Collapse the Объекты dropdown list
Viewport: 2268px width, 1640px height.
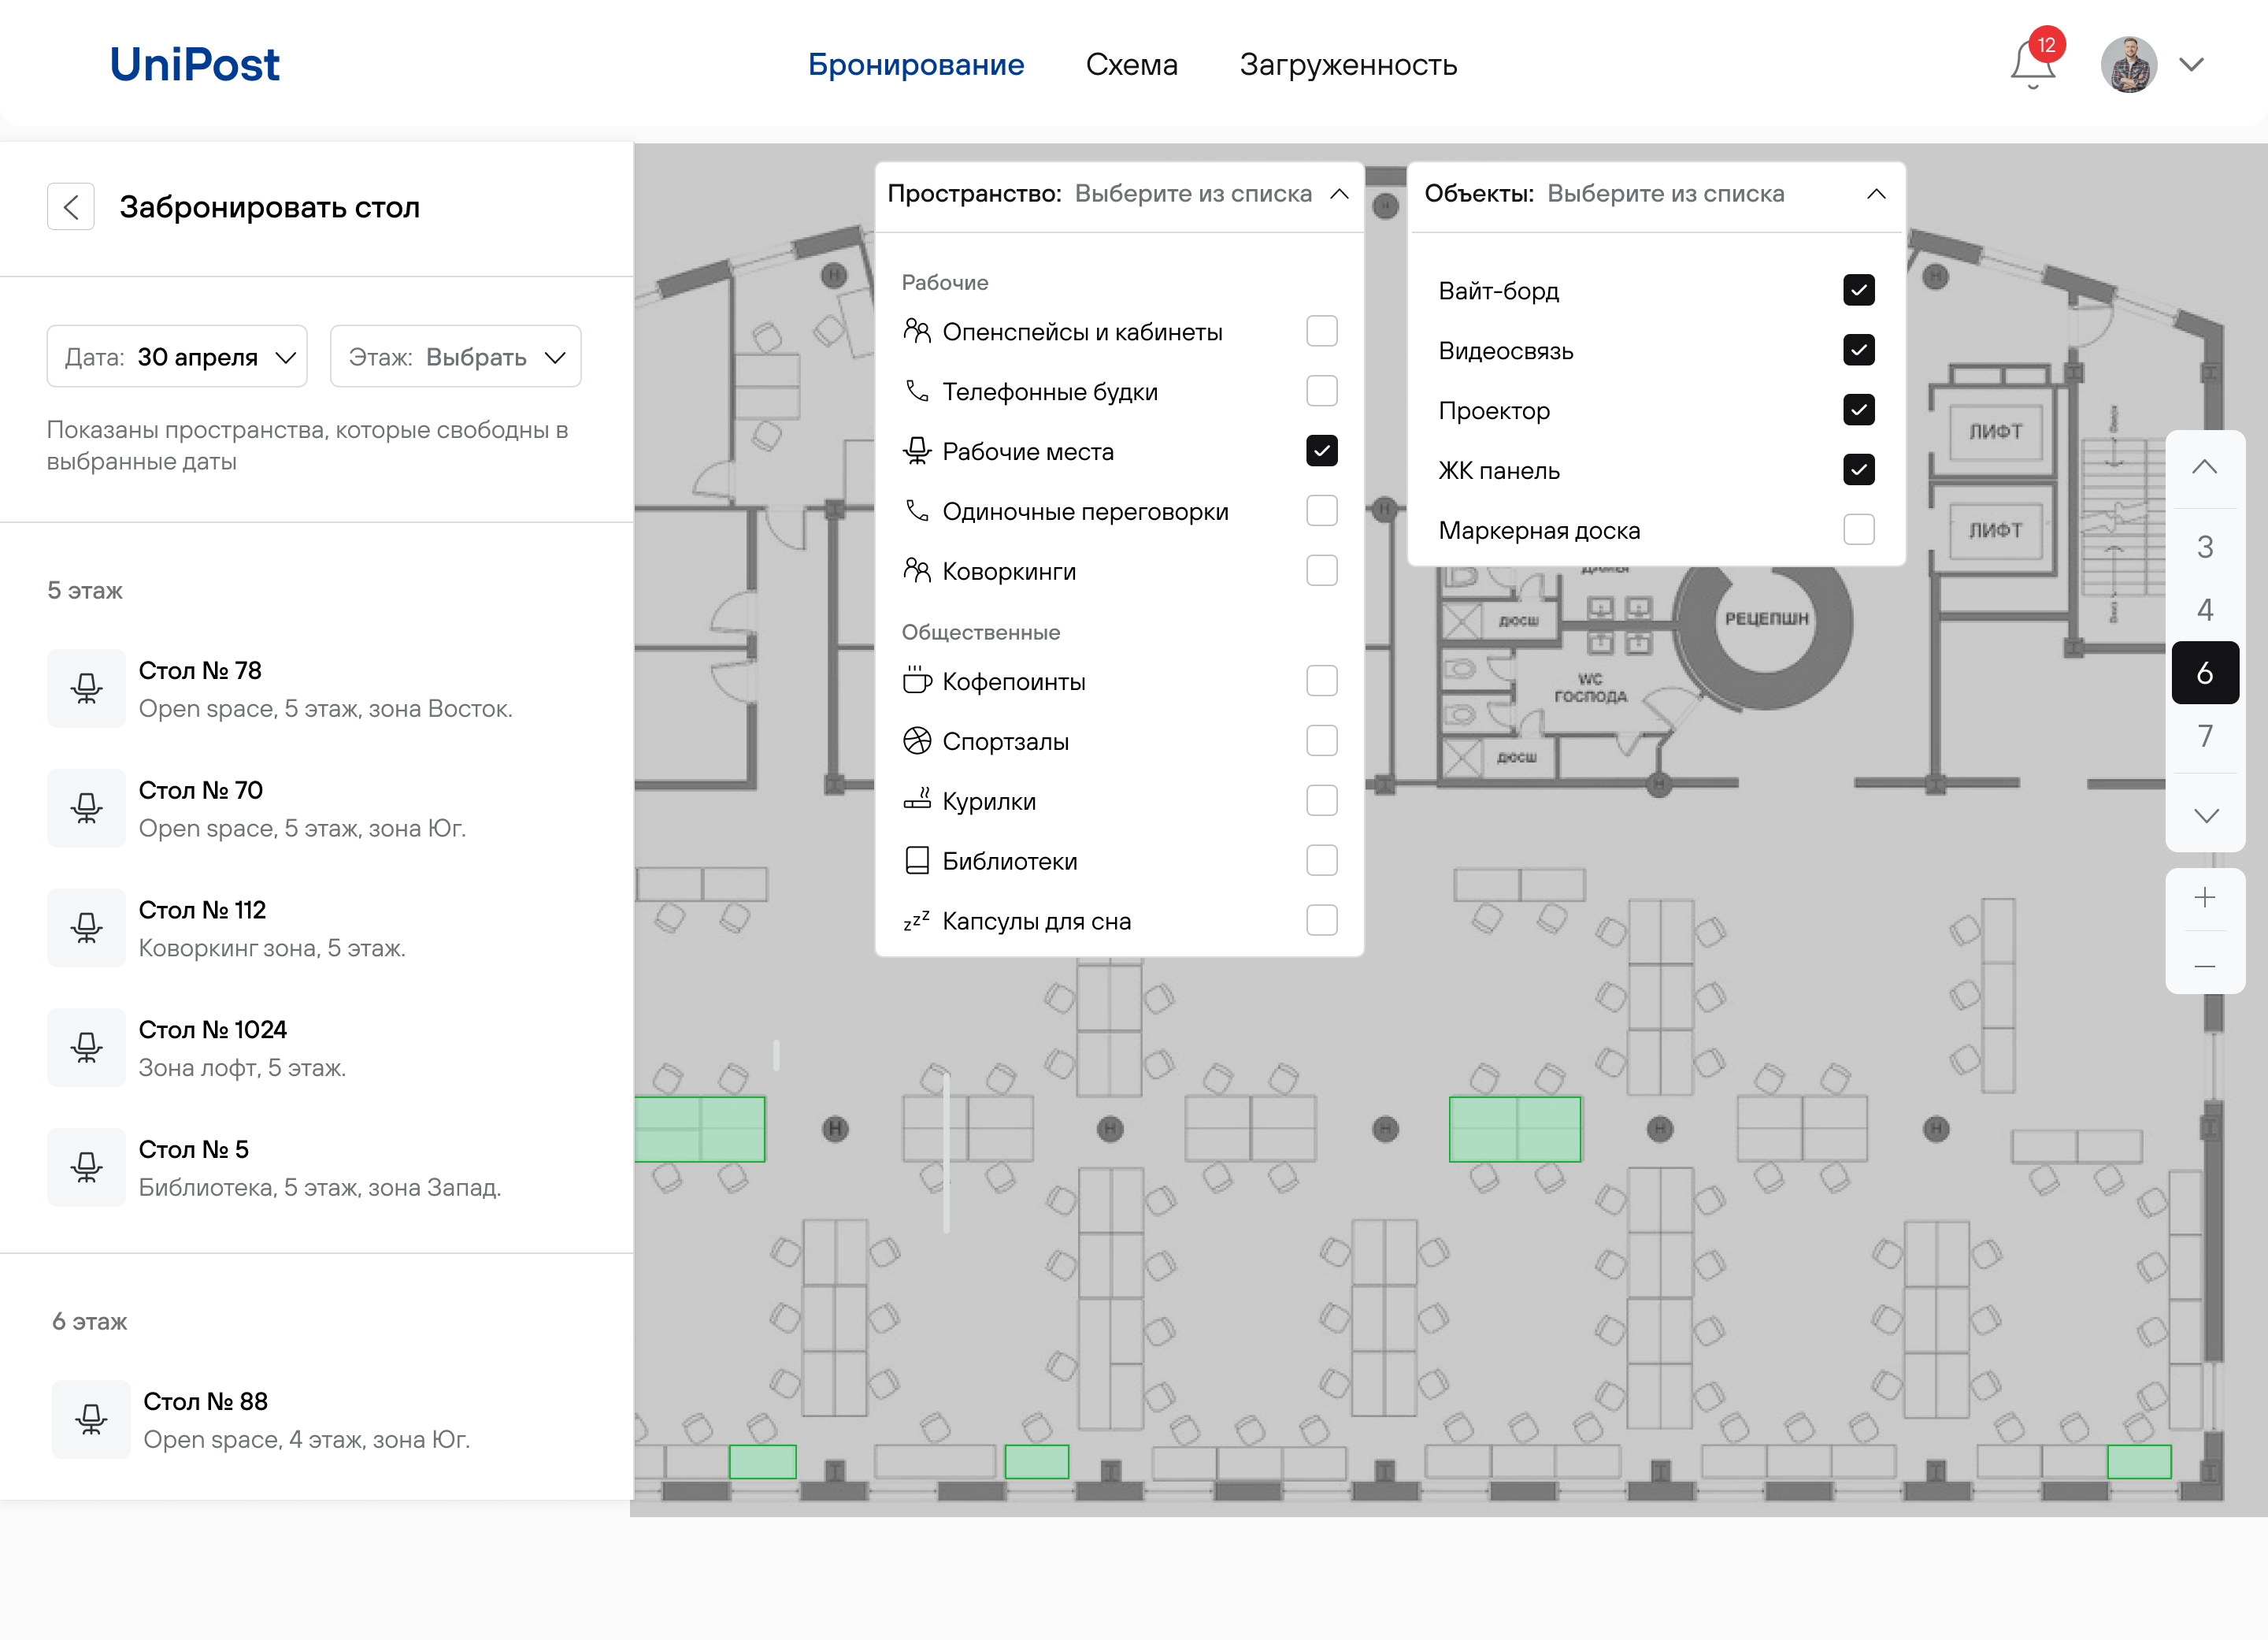1876,194
